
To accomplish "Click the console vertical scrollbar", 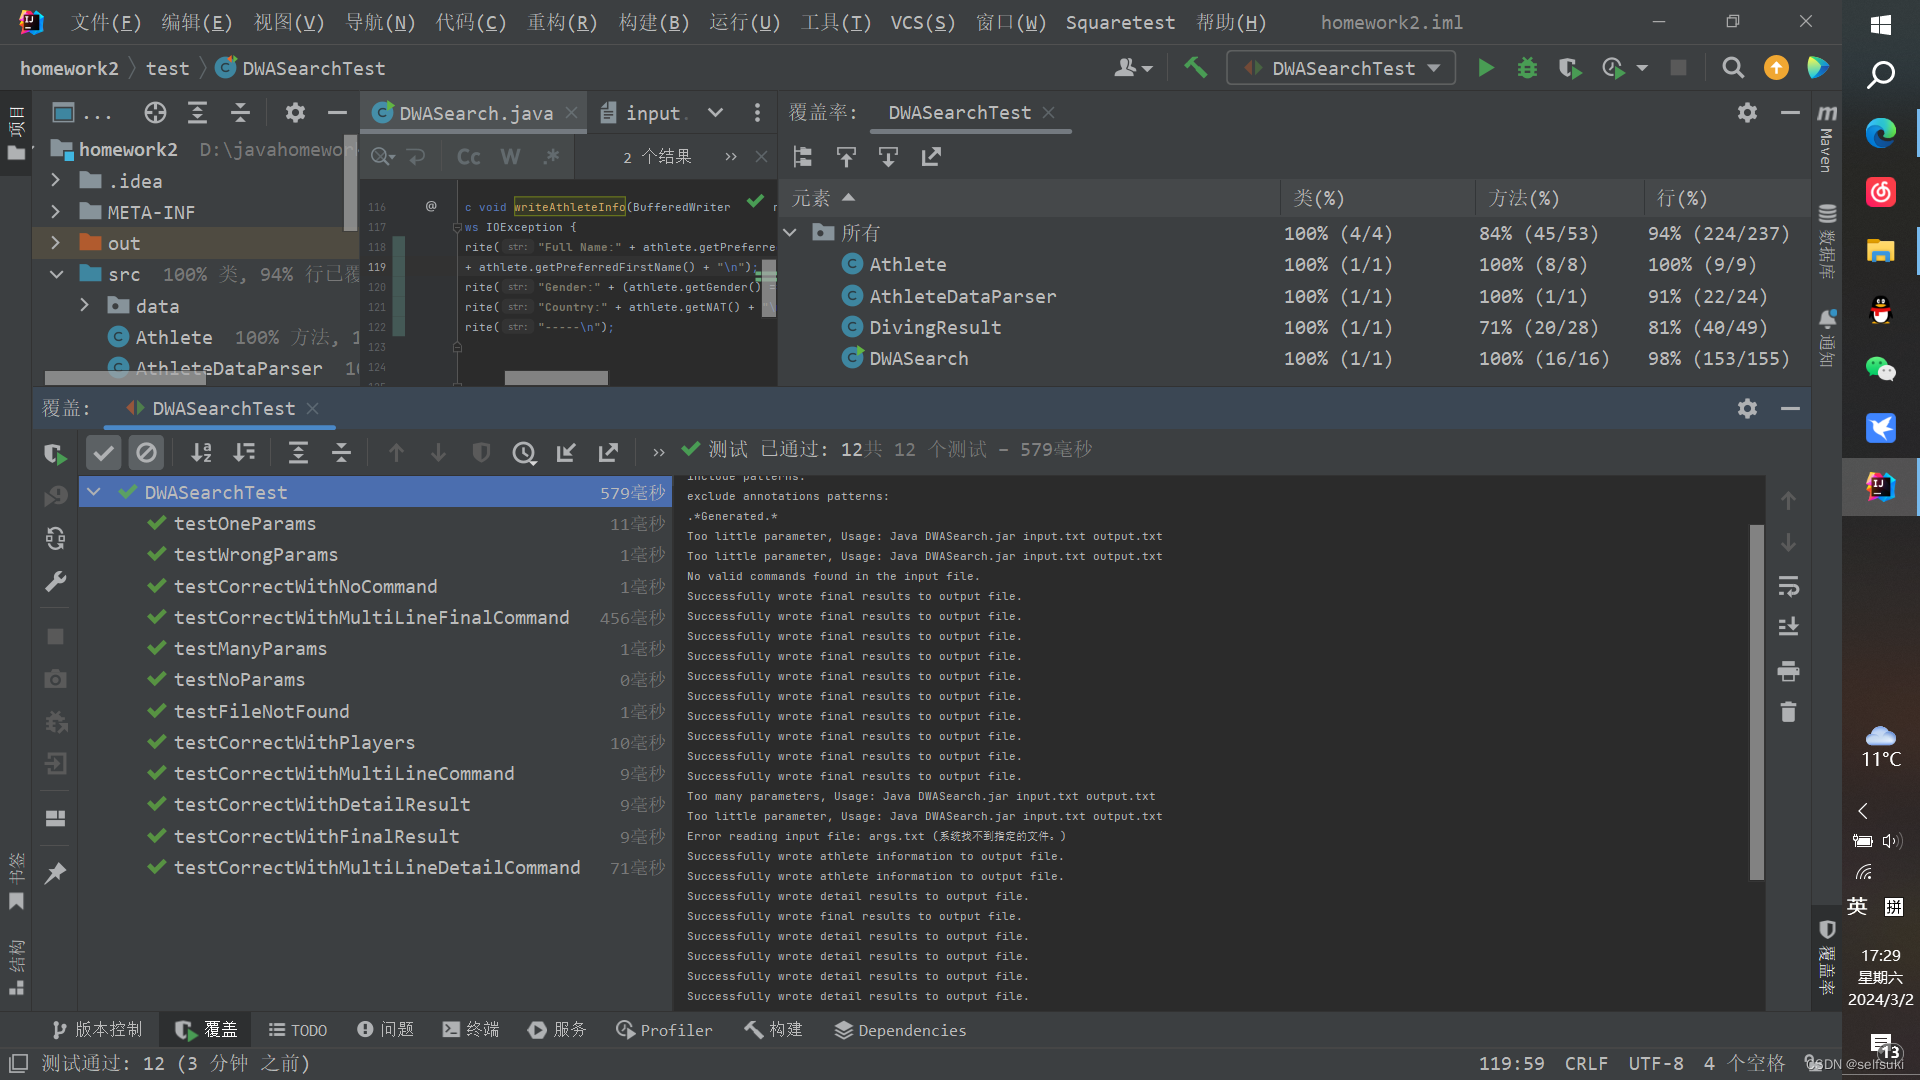I will 1756,700.
